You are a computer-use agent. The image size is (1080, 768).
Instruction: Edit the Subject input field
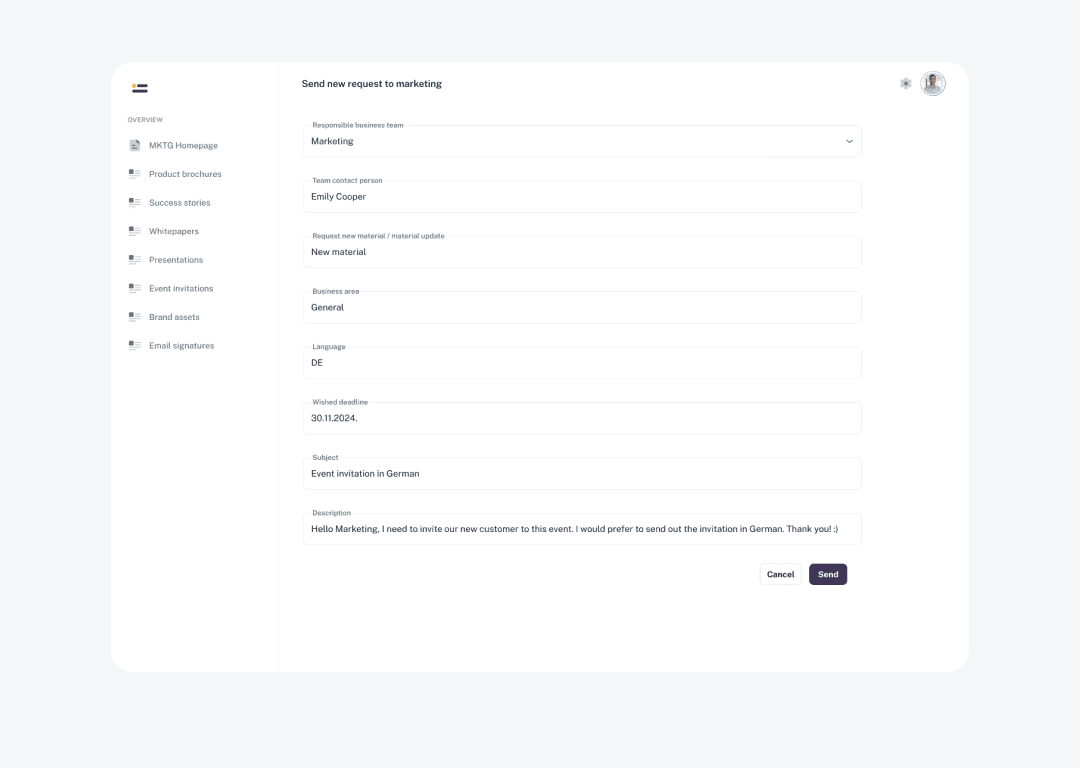pos(581,474)
